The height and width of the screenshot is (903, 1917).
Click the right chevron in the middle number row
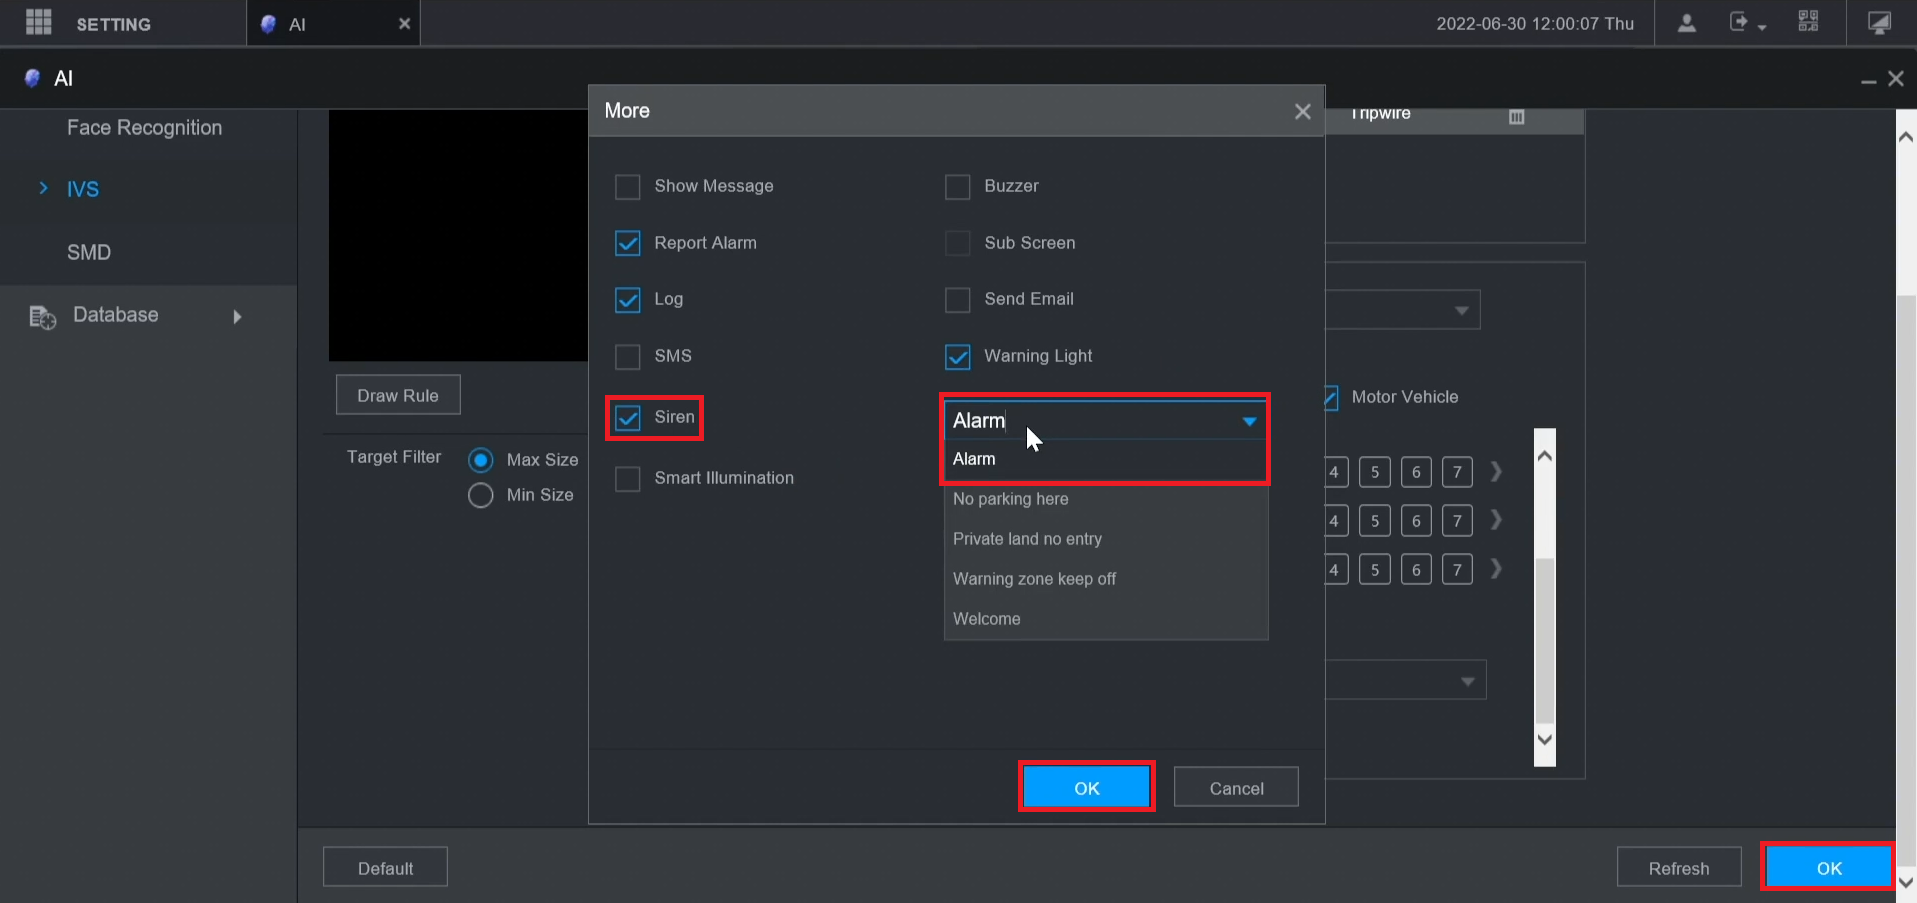coord(1496,520)
